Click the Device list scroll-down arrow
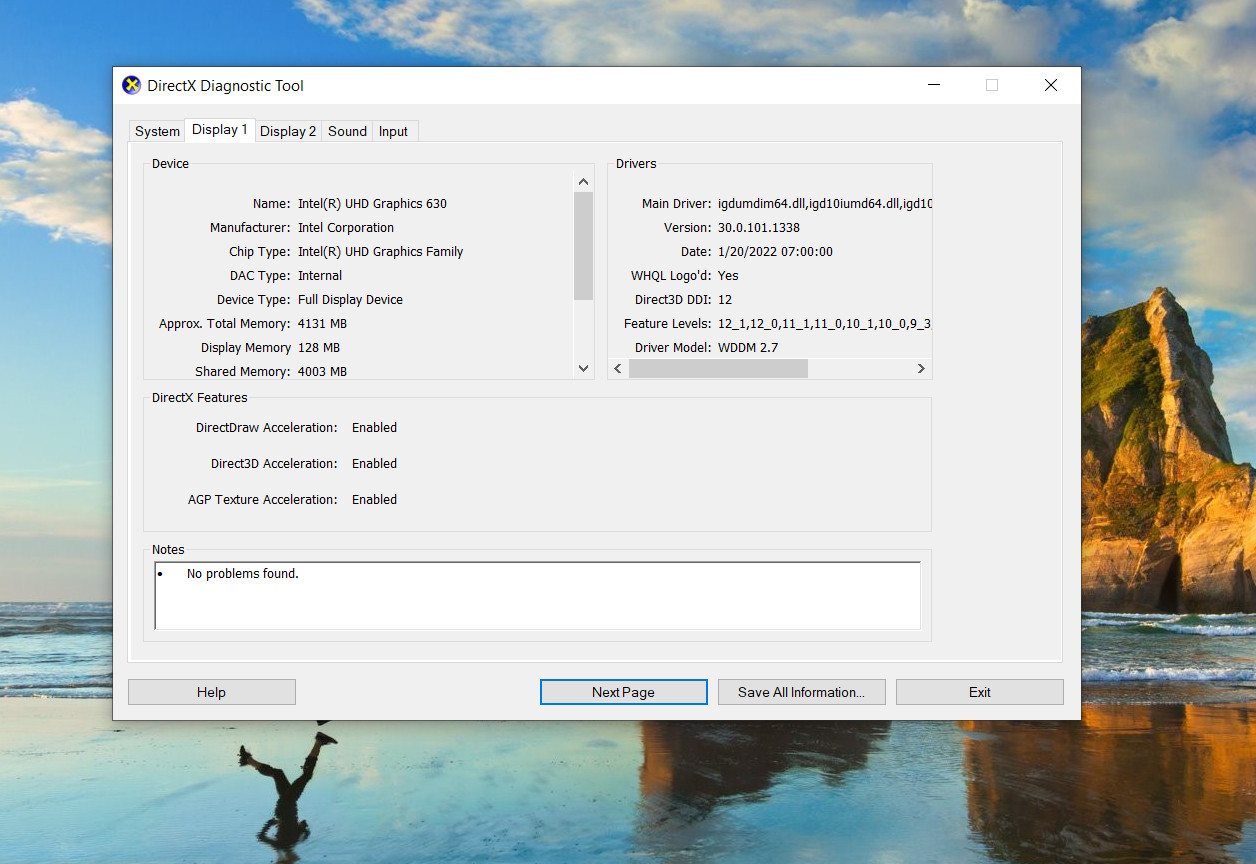The image size is (1256, 864). pos(584,369)
